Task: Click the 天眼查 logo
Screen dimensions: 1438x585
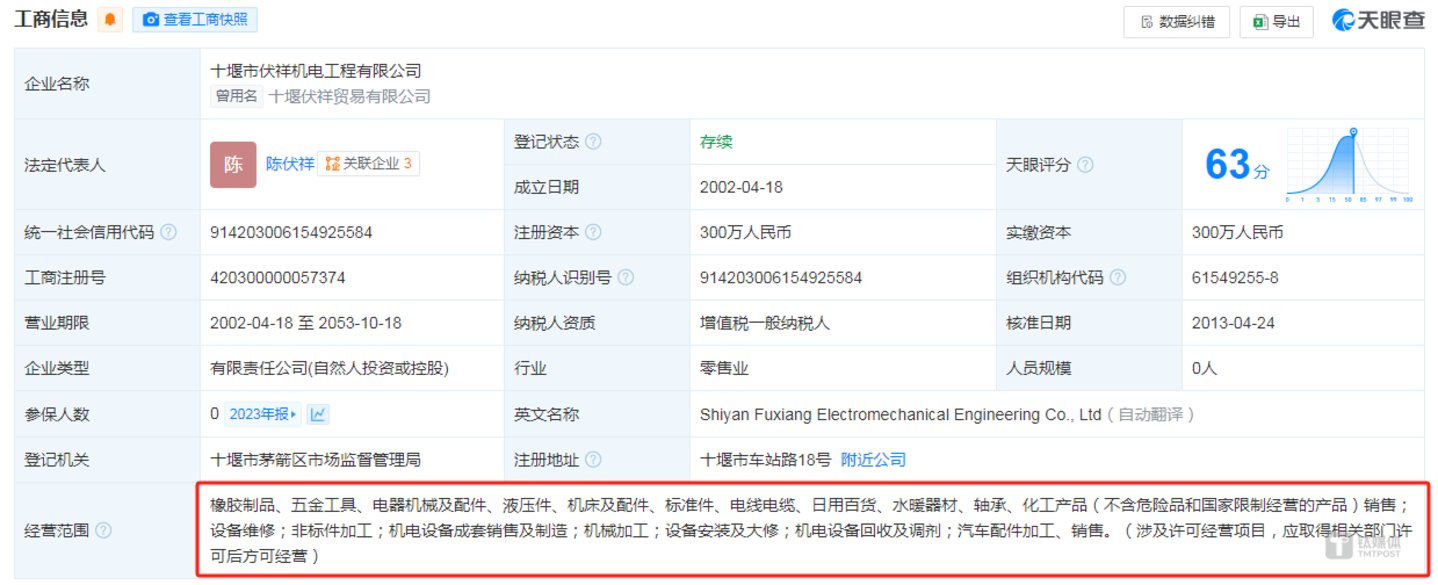Action: pyautogui.click(x=1377, y=21)
